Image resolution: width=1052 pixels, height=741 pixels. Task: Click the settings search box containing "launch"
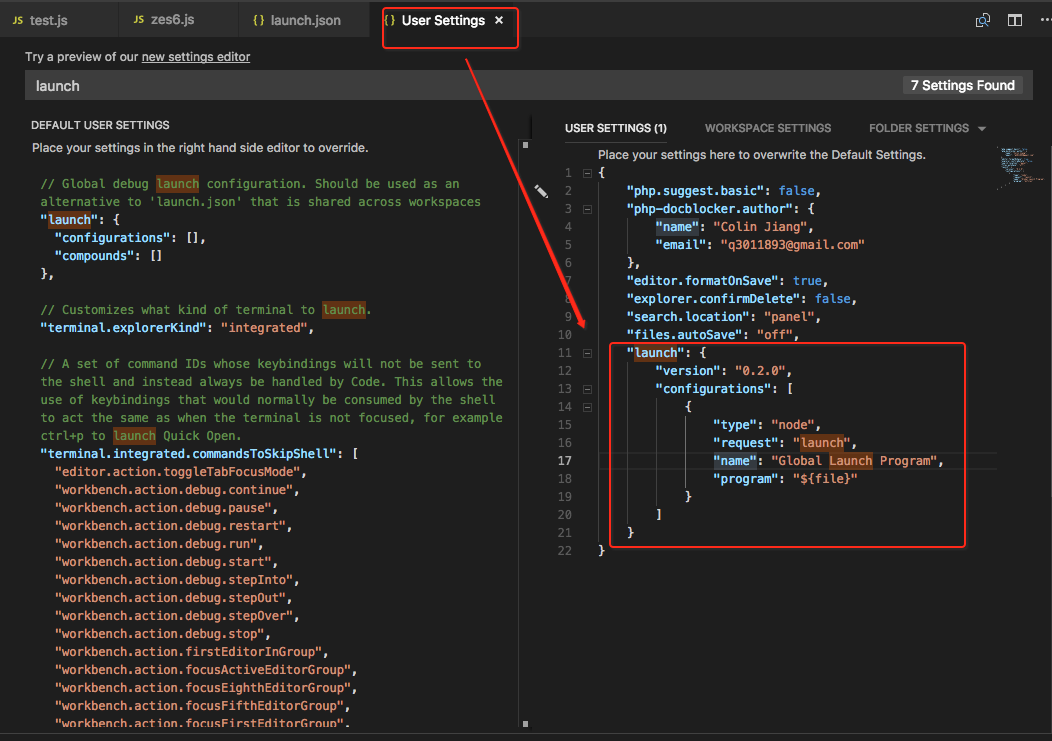click(450, 86)
